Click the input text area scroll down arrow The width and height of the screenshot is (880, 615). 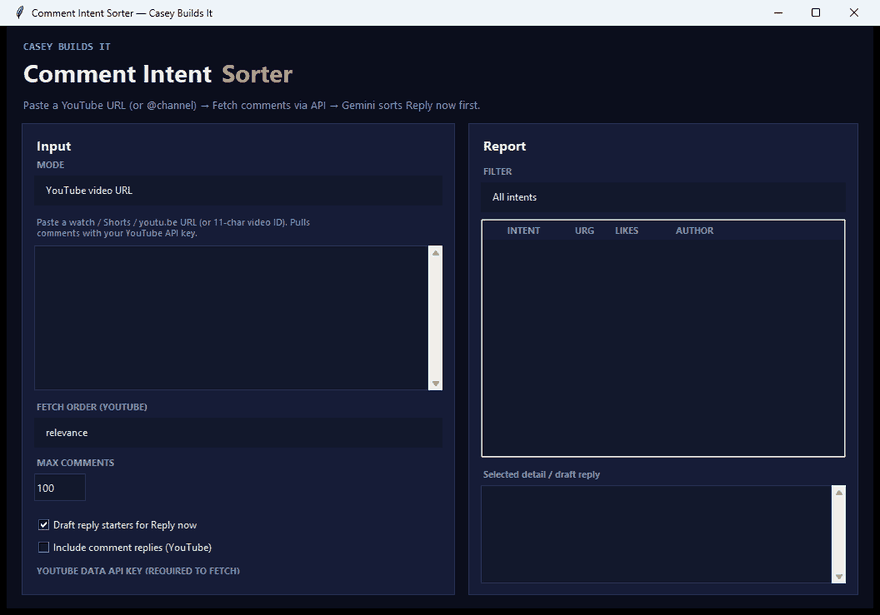click(x=435, y=383)
